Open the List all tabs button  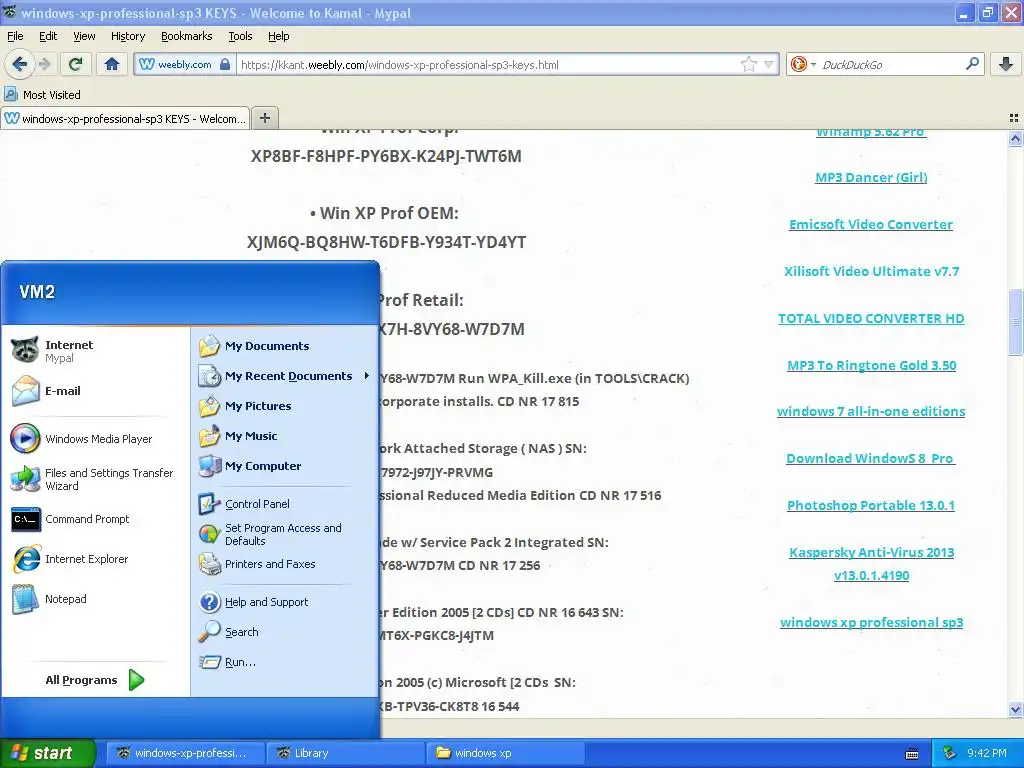[x=1014, y=118]
